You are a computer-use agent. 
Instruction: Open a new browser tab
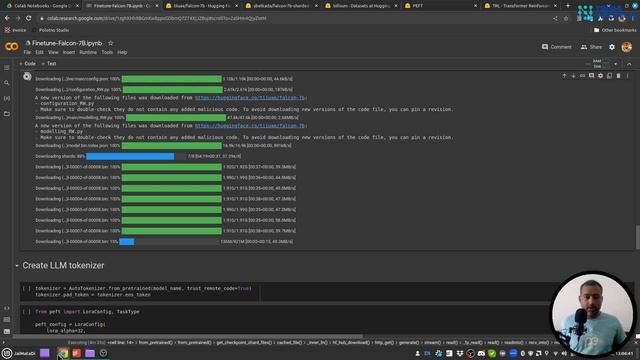click(567, 6)
